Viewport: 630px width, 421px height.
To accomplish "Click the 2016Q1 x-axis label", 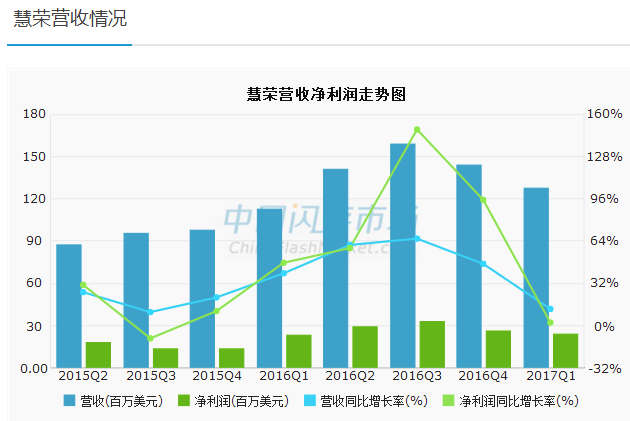I will click(284, 376).
